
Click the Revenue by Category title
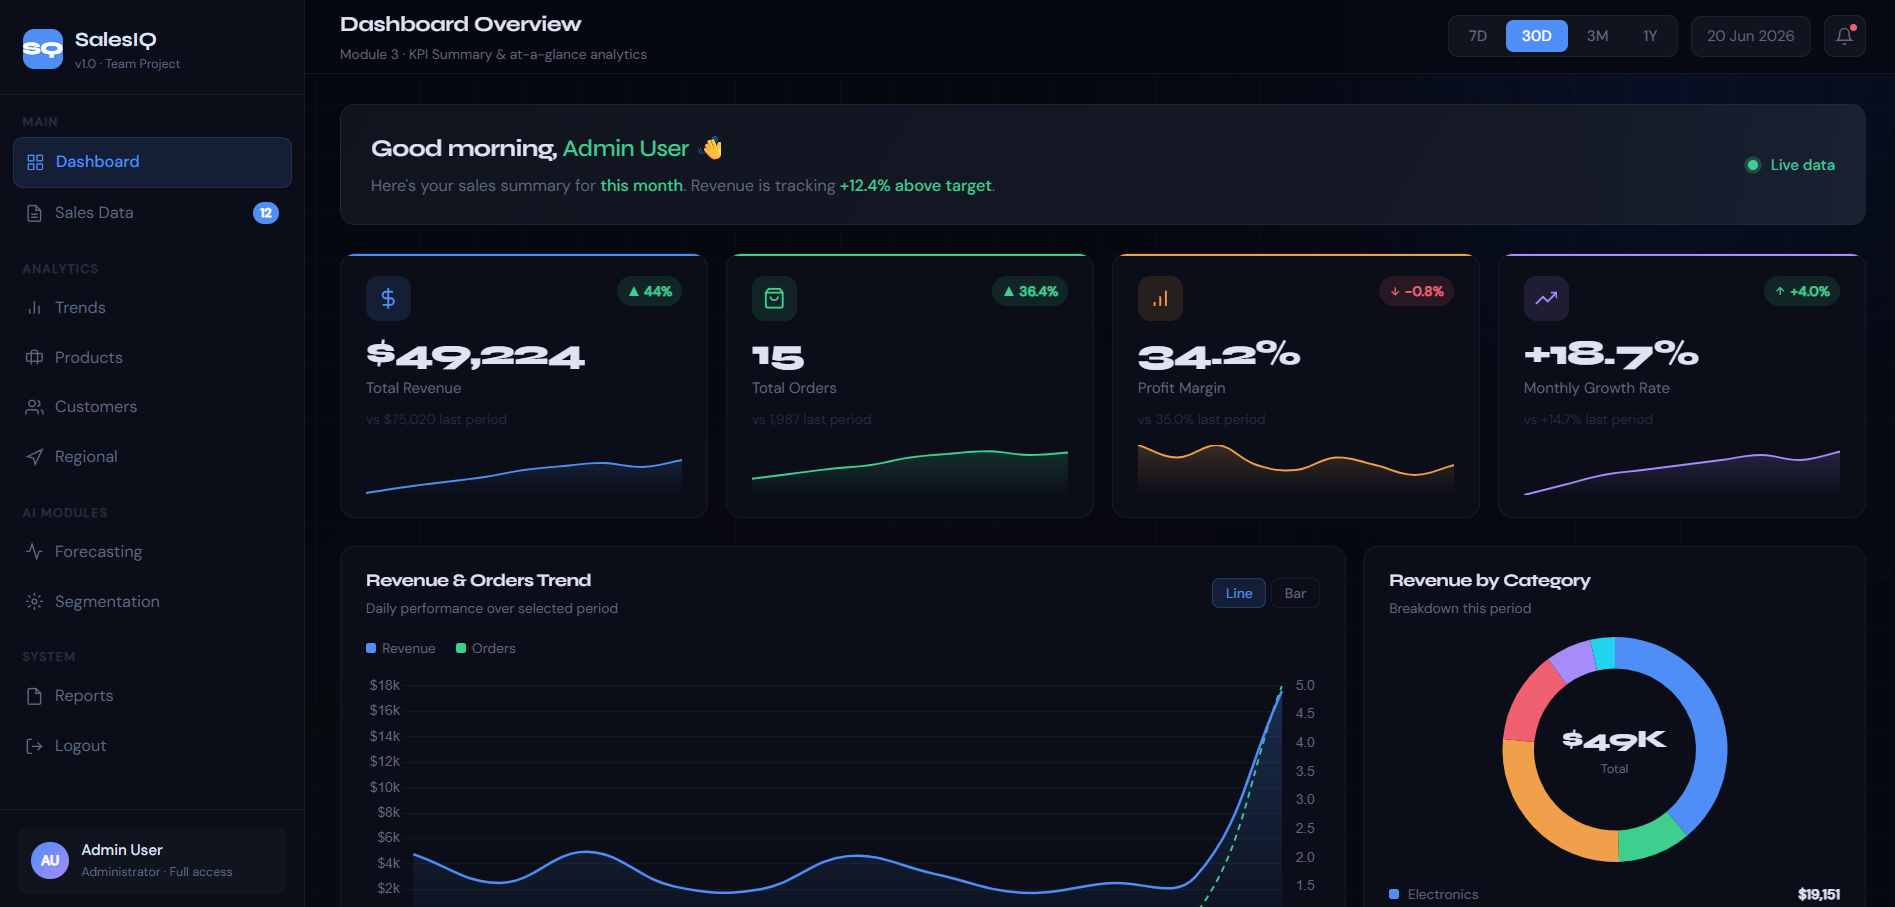click(x=1489, y=580)
